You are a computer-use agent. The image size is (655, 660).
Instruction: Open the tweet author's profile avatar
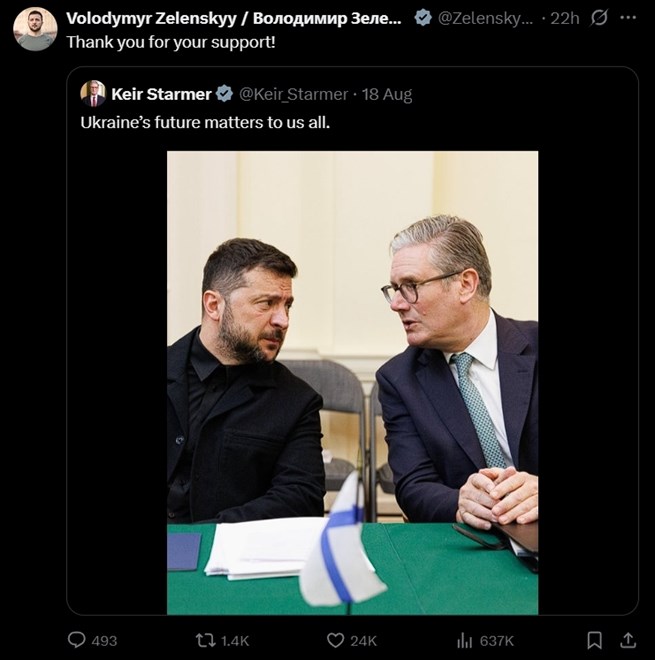pos(35,29)
